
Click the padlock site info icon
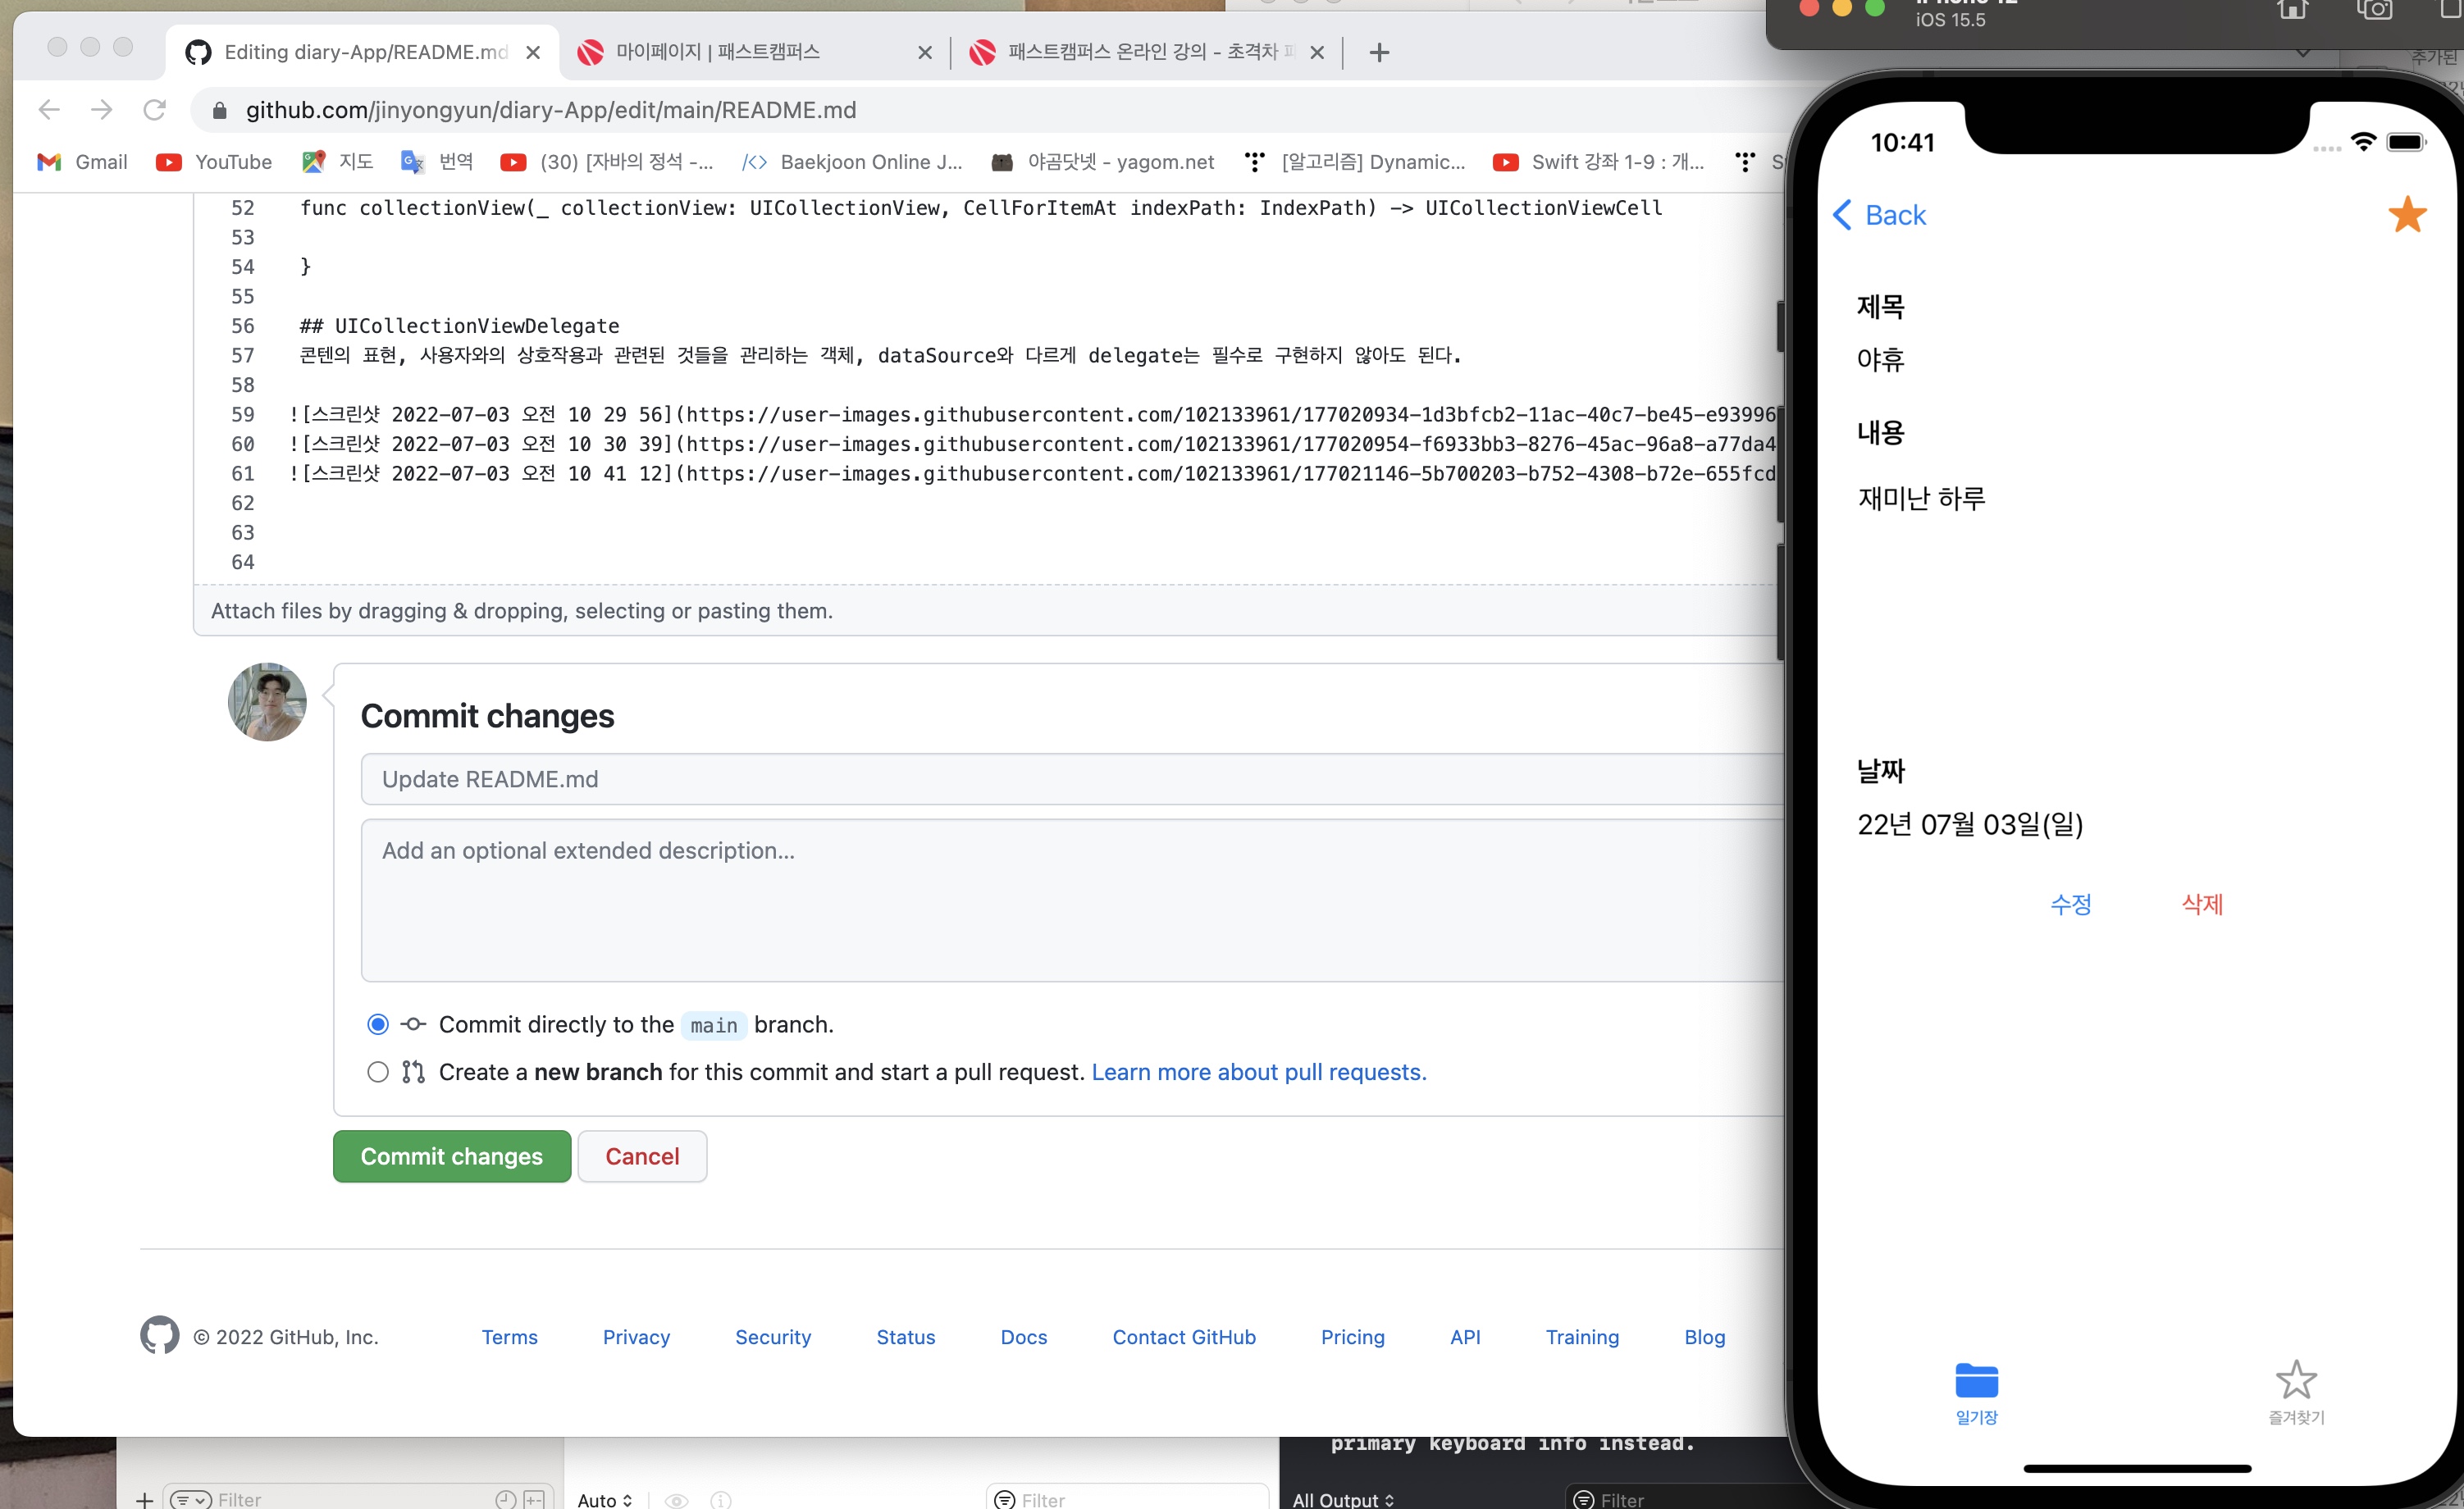[219, 110]
